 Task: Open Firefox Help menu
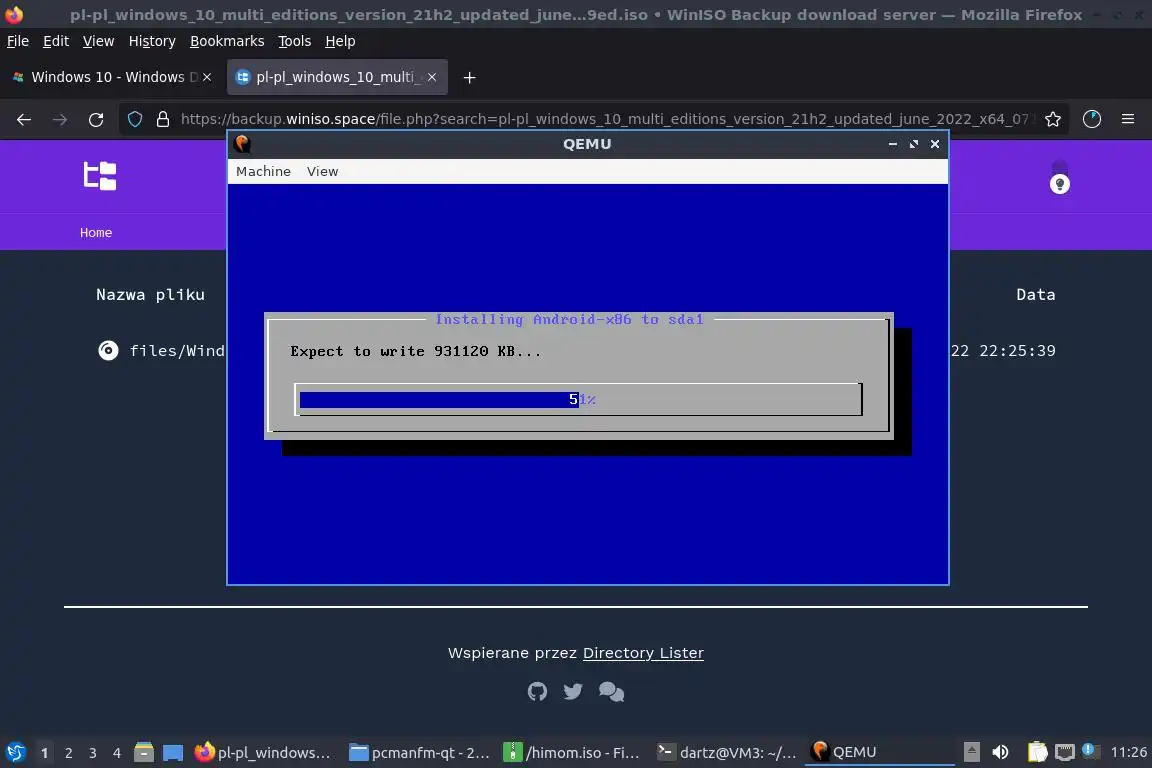(340, 41)
